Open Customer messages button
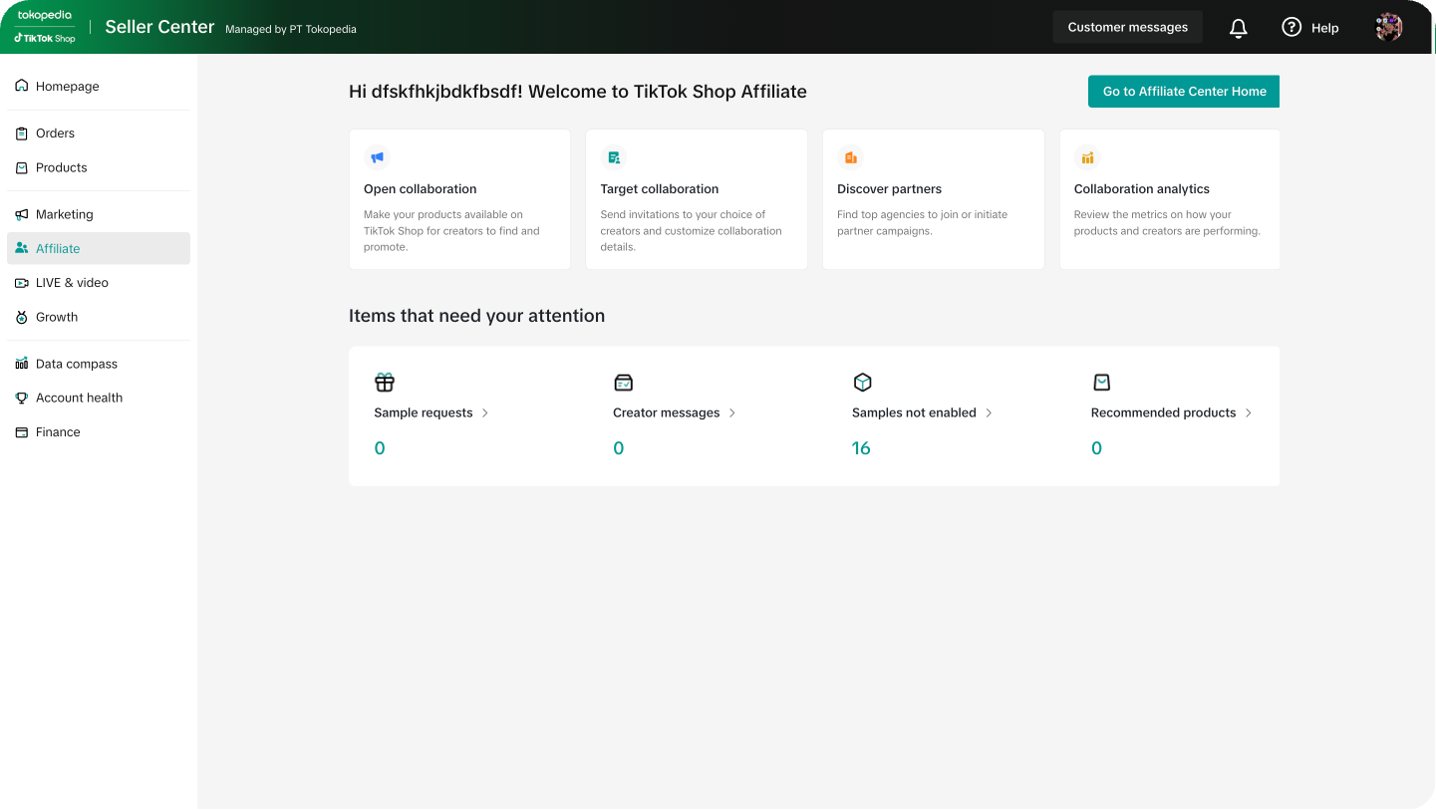 click(1127, 27)
